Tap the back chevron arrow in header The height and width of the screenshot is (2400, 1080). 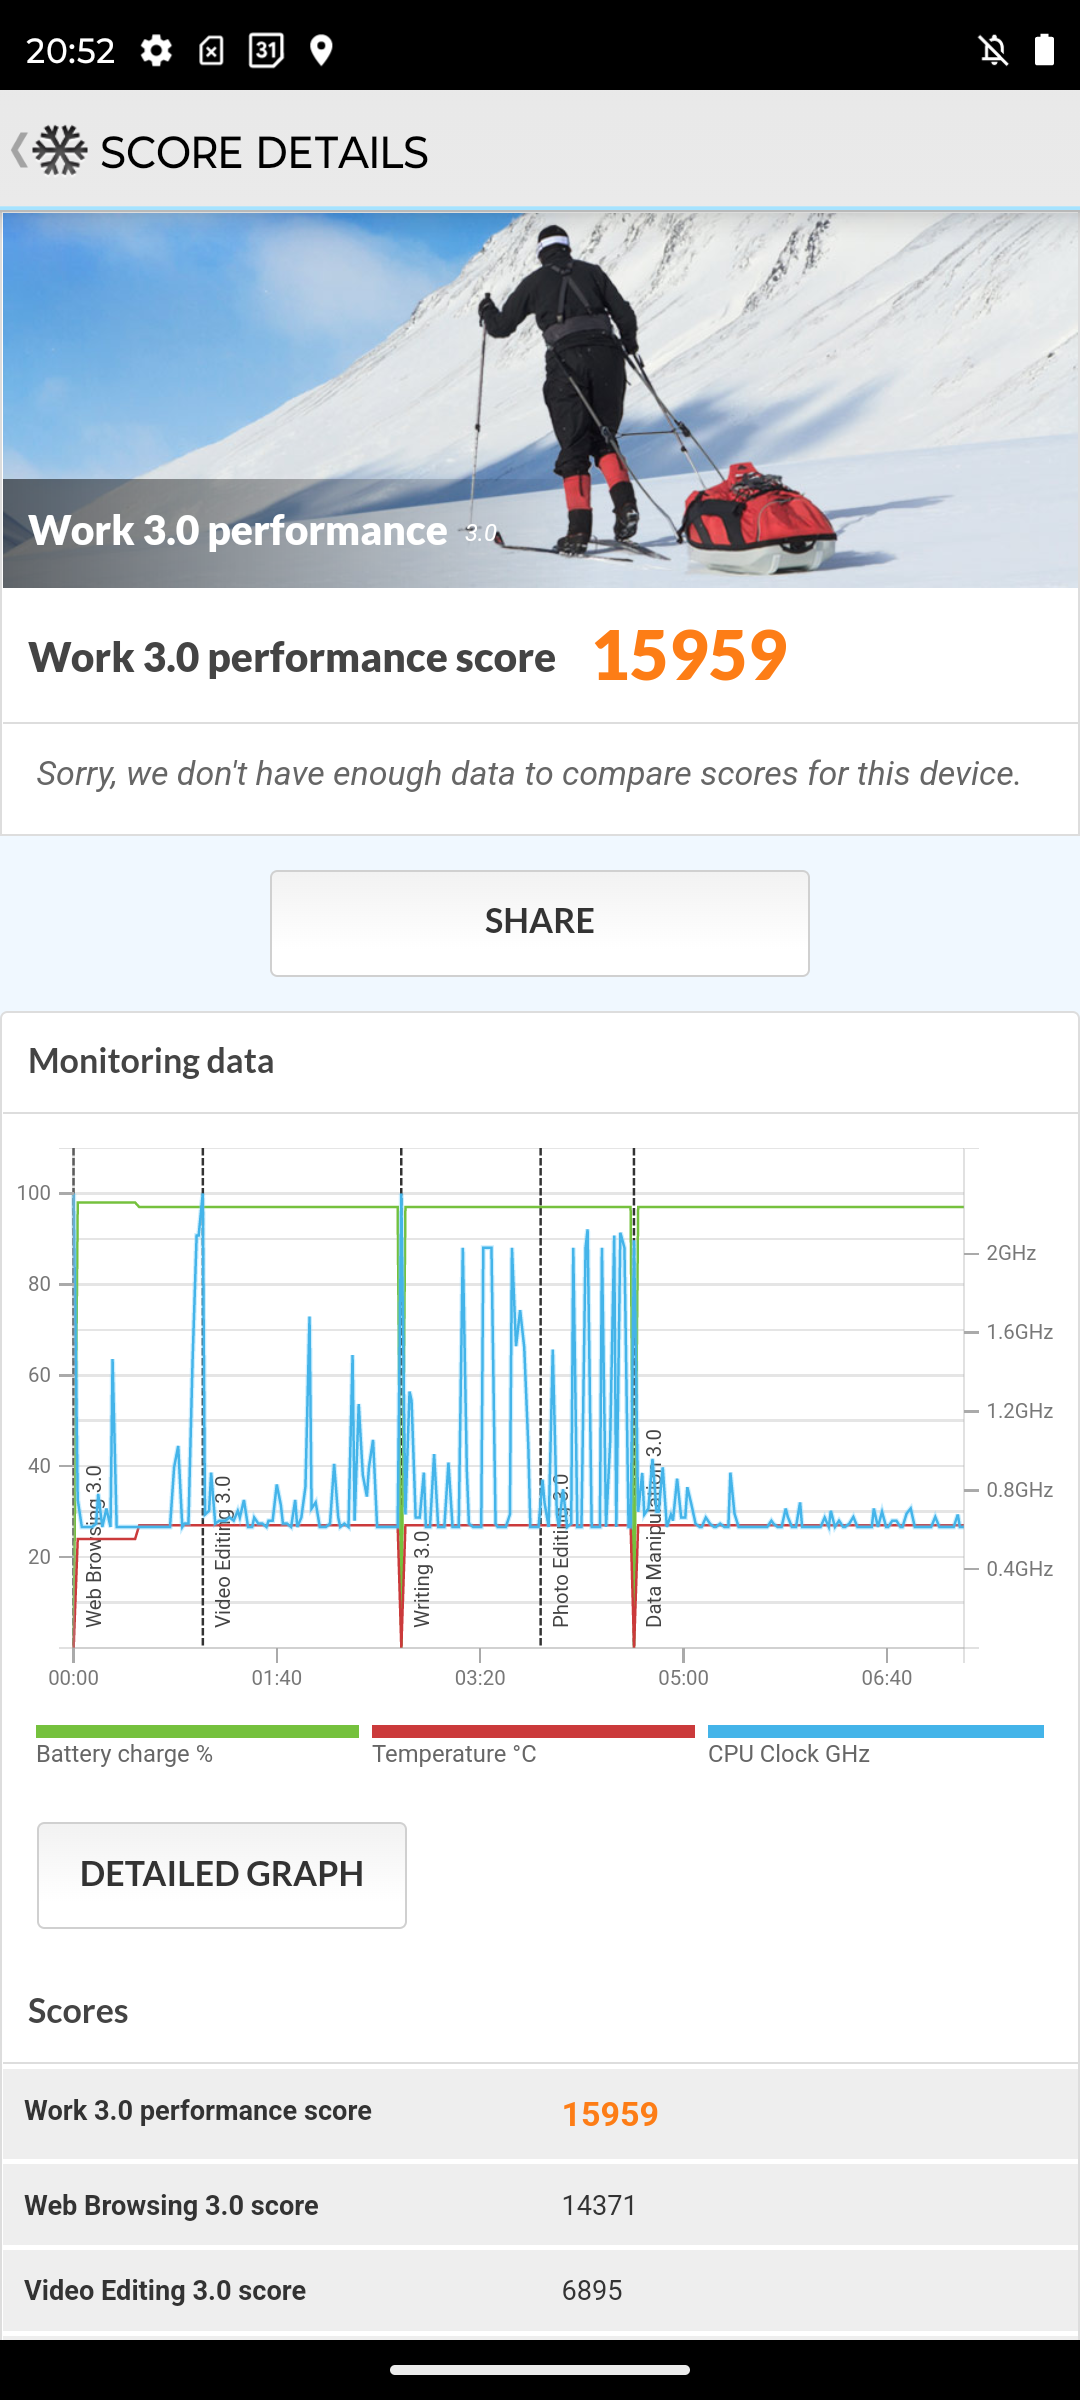click(x=18, y=151)
